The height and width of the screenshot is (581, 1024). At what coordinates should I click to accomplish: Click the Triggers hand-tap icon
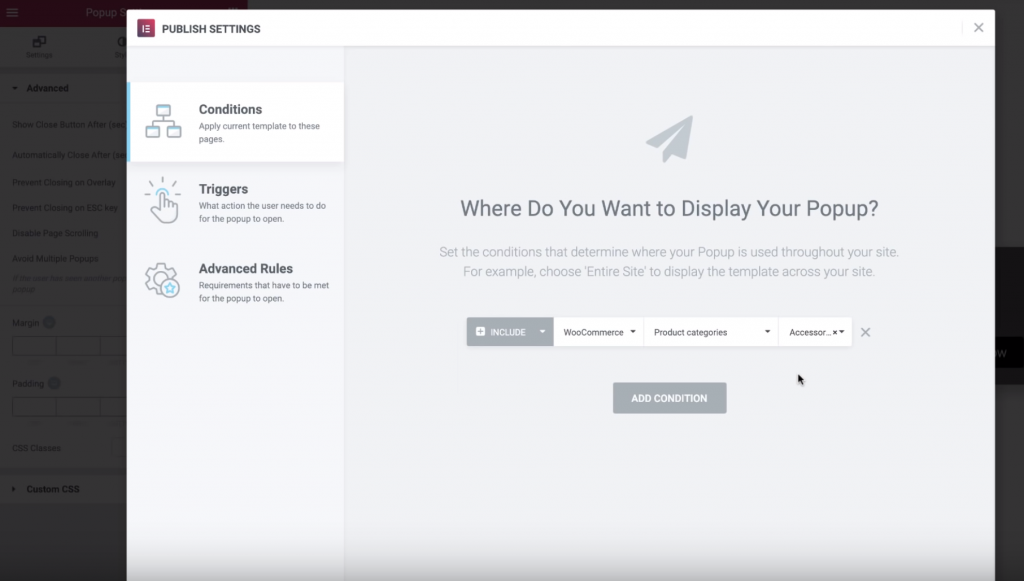[x=162, y=199]
